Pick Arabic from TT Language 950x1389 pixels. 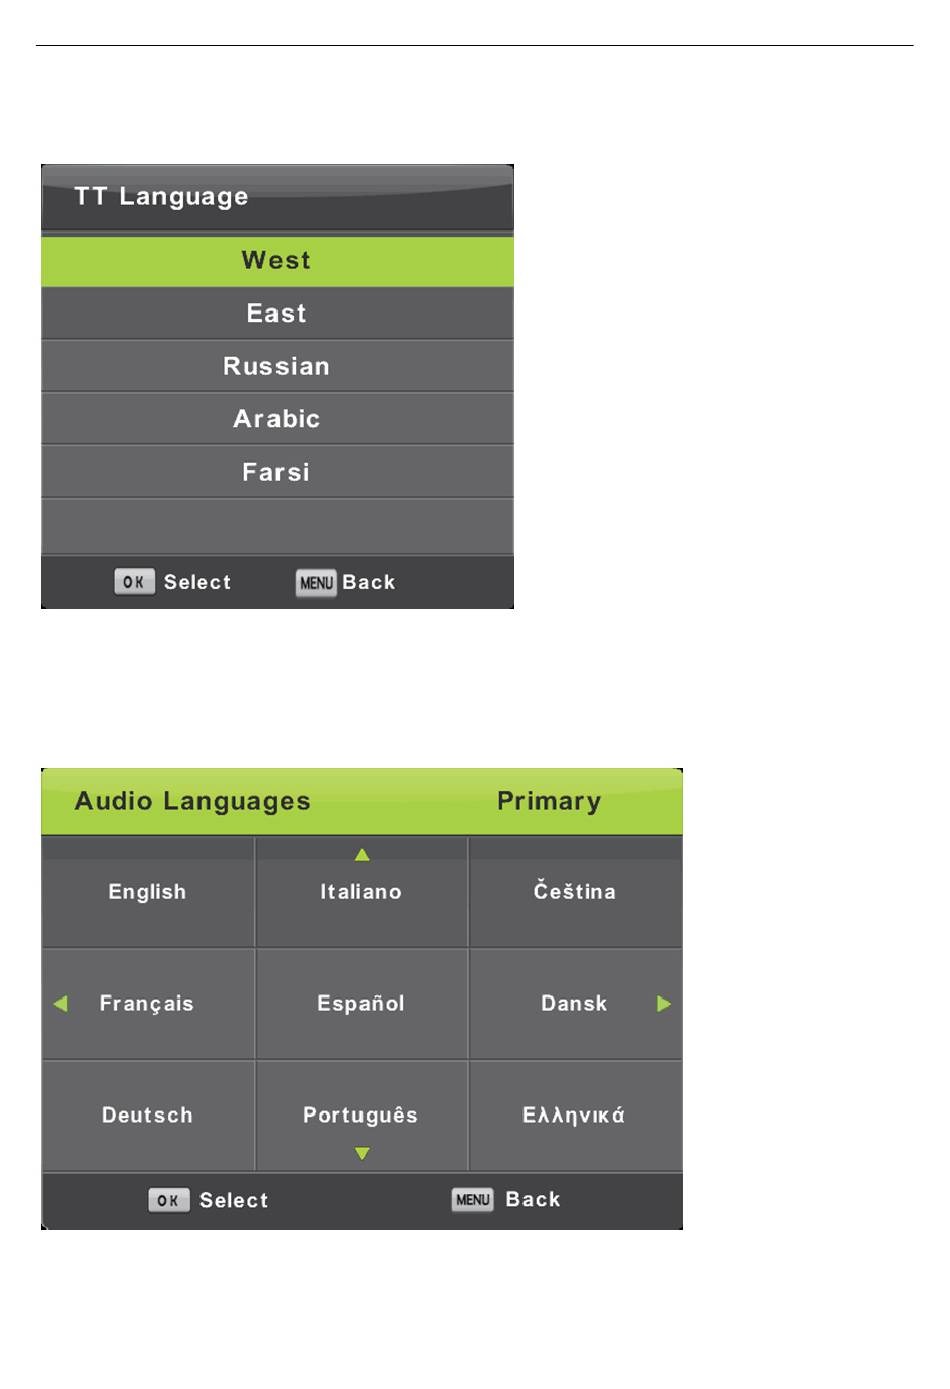click(x=277, y=419)
